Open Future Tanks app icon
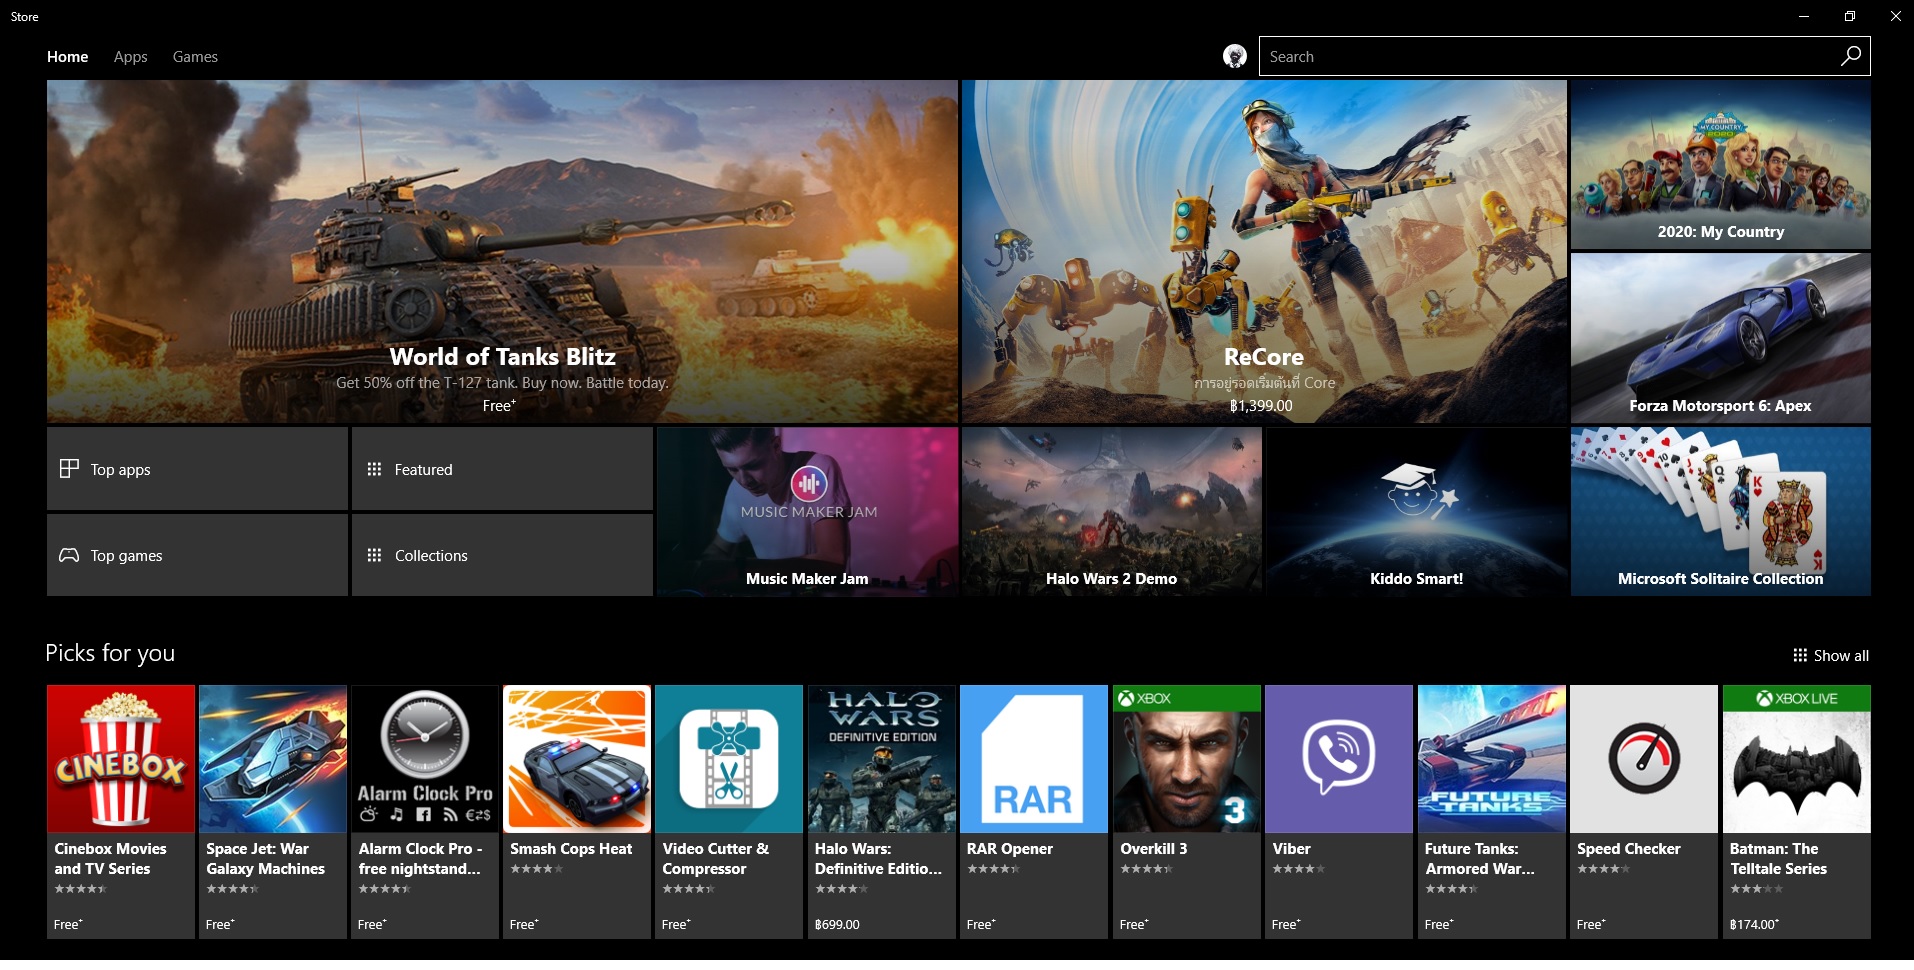The image size is (1914, 970). click(x=1492, y=758)
